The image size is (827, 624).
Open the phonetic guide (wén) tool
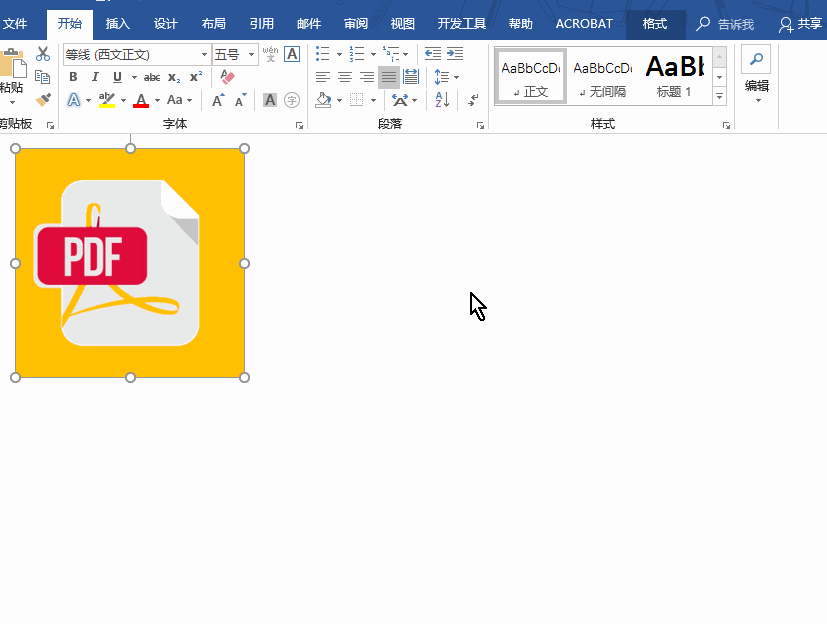tap(270, 54)
